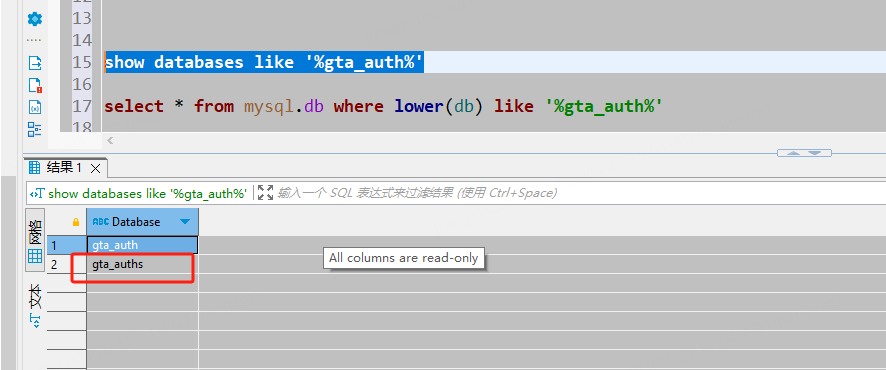Click the Database column header
886x370 pixels.
coord(142,222)
